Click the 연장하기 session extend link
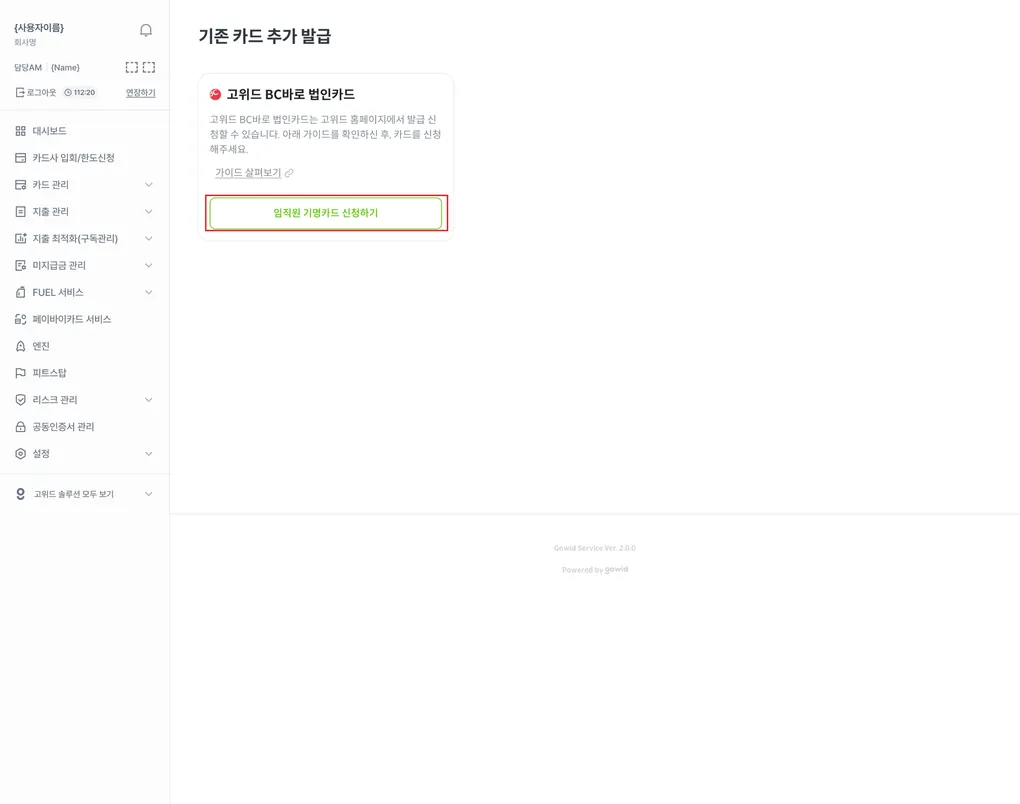 (141, 92)
